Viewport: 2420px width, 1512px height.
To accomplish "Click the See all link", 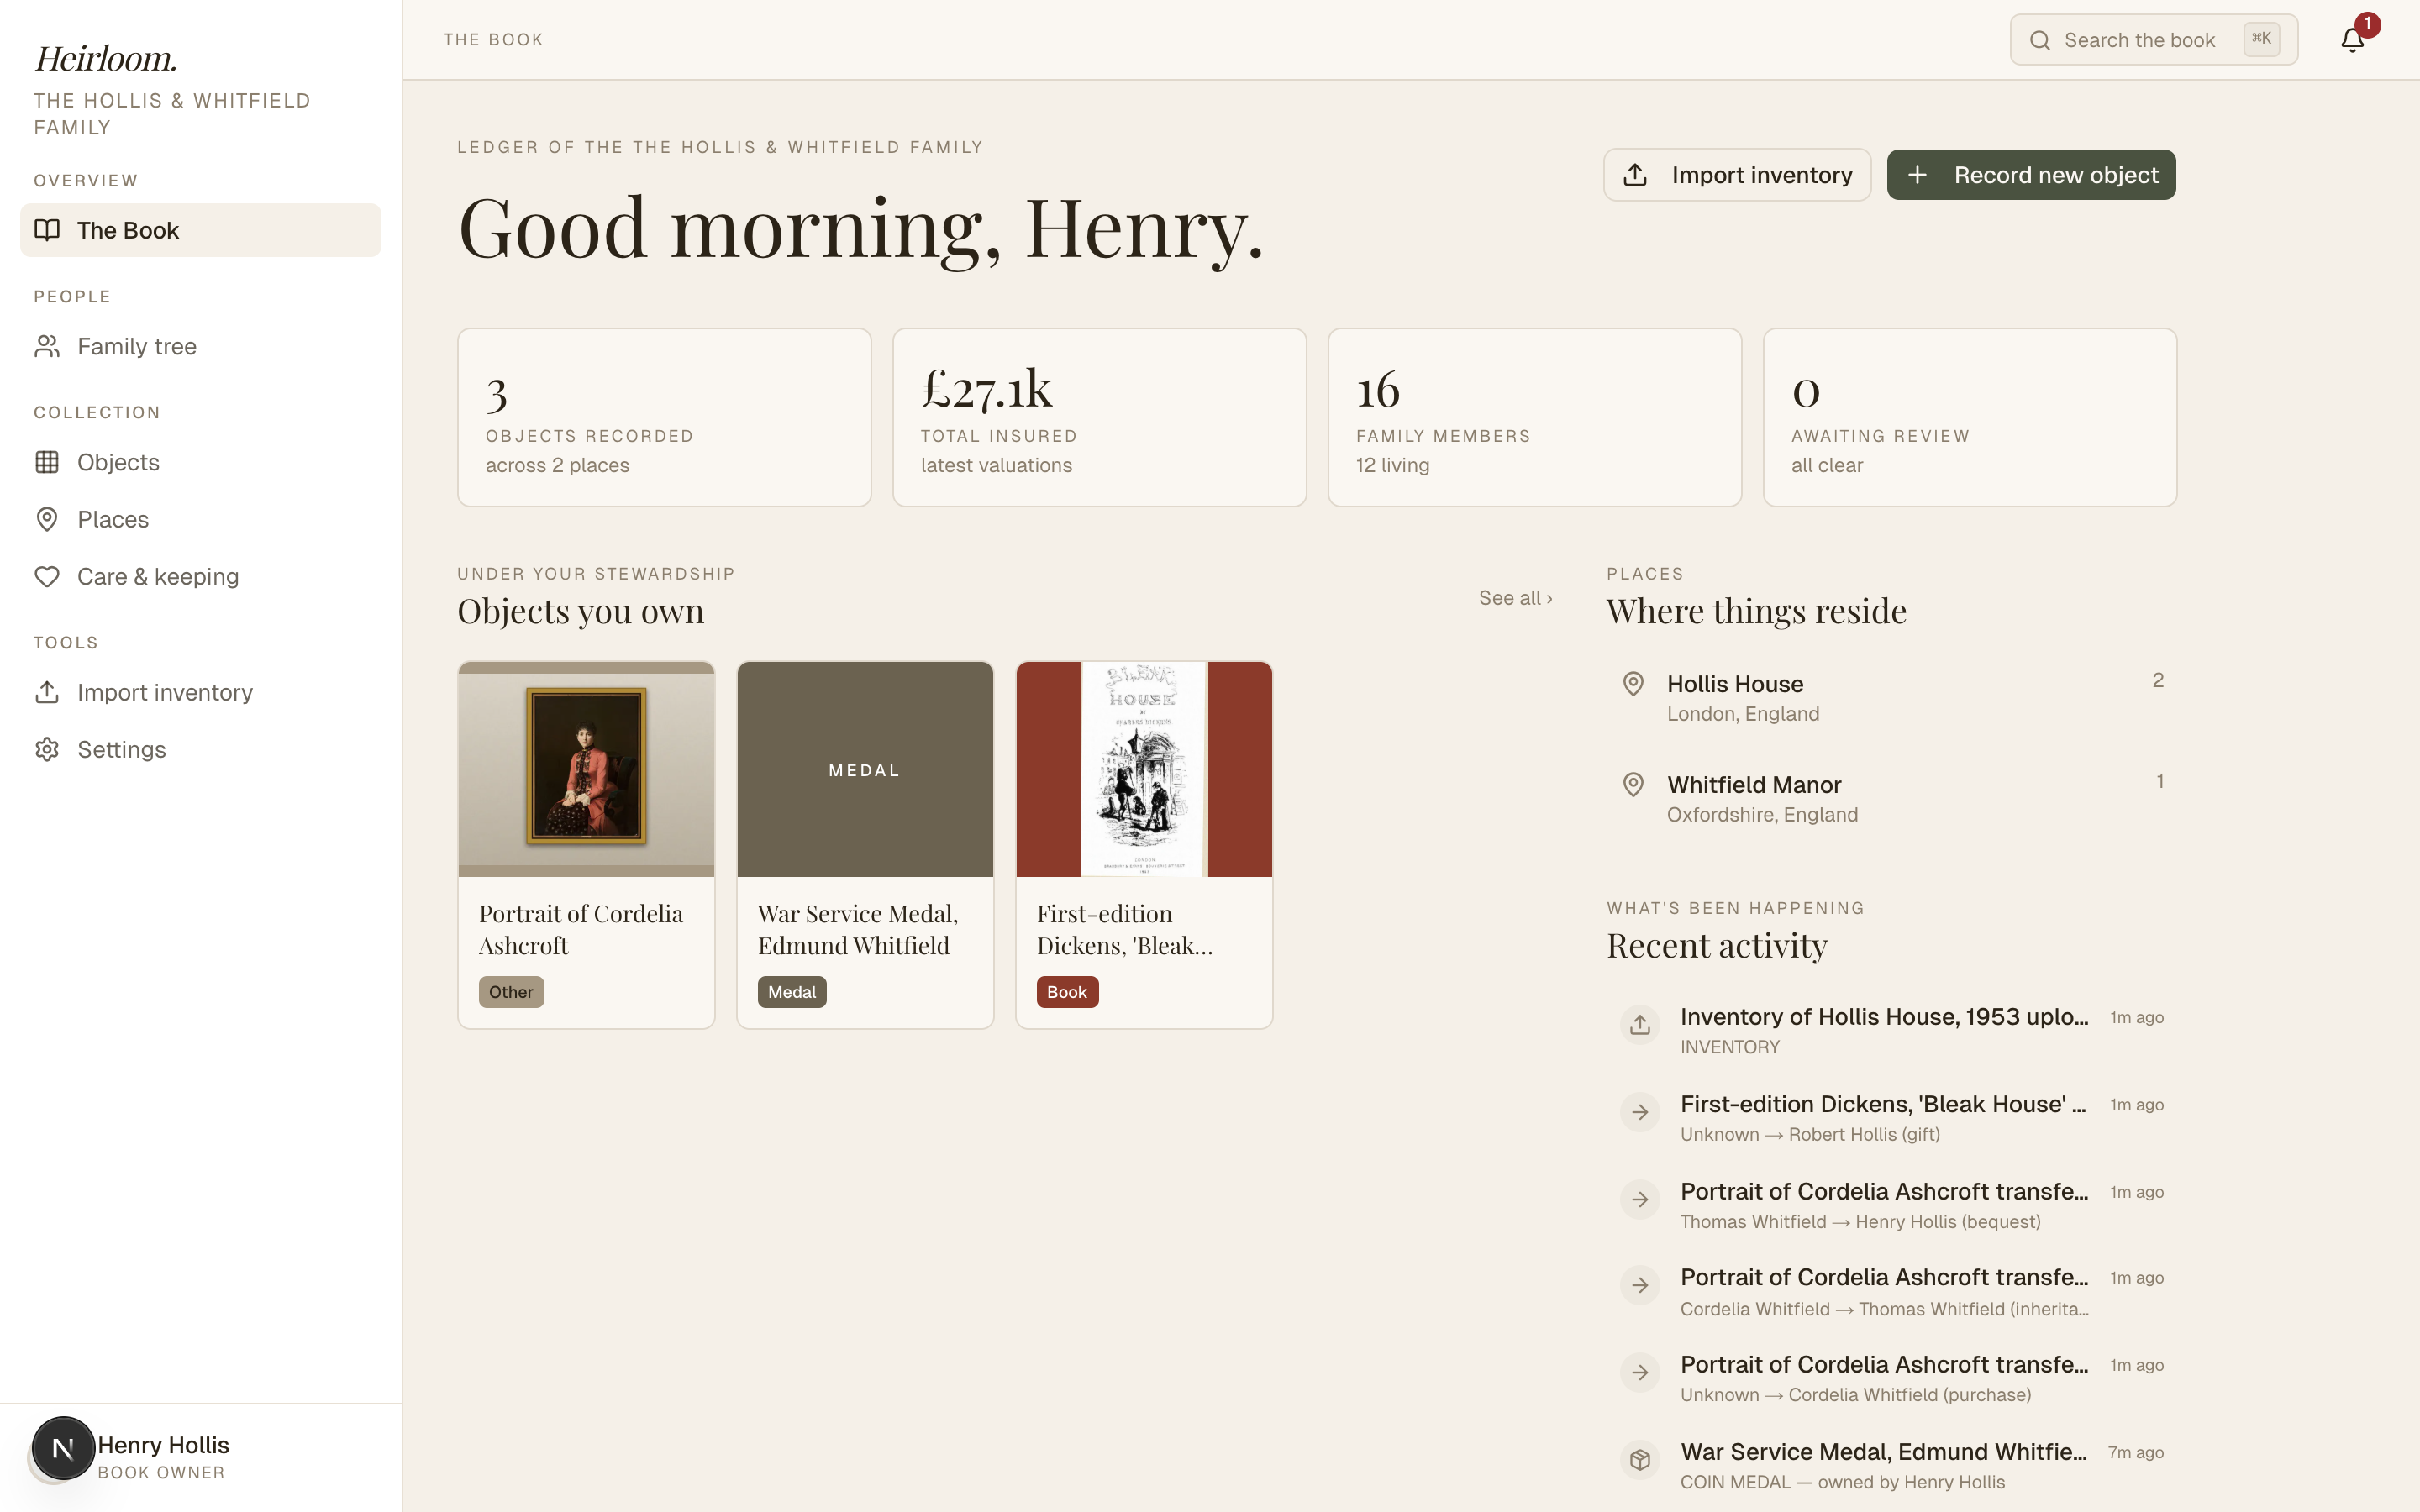I will [1515, 598].
